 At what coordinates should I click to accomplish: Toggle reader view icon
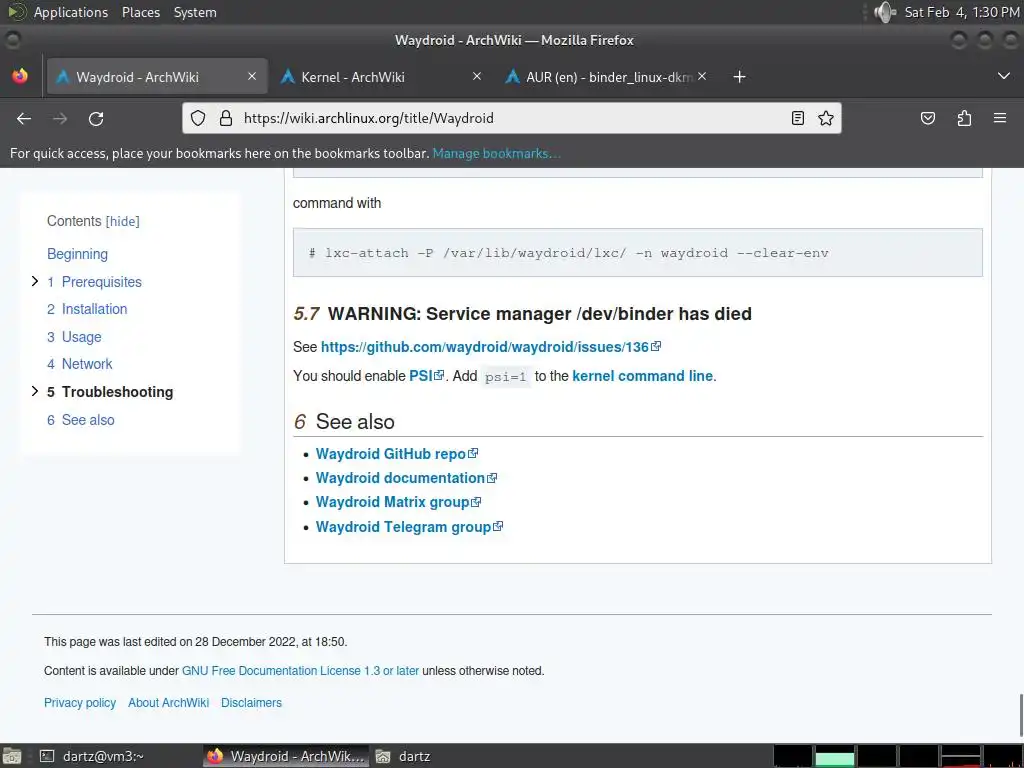point(797,118)
